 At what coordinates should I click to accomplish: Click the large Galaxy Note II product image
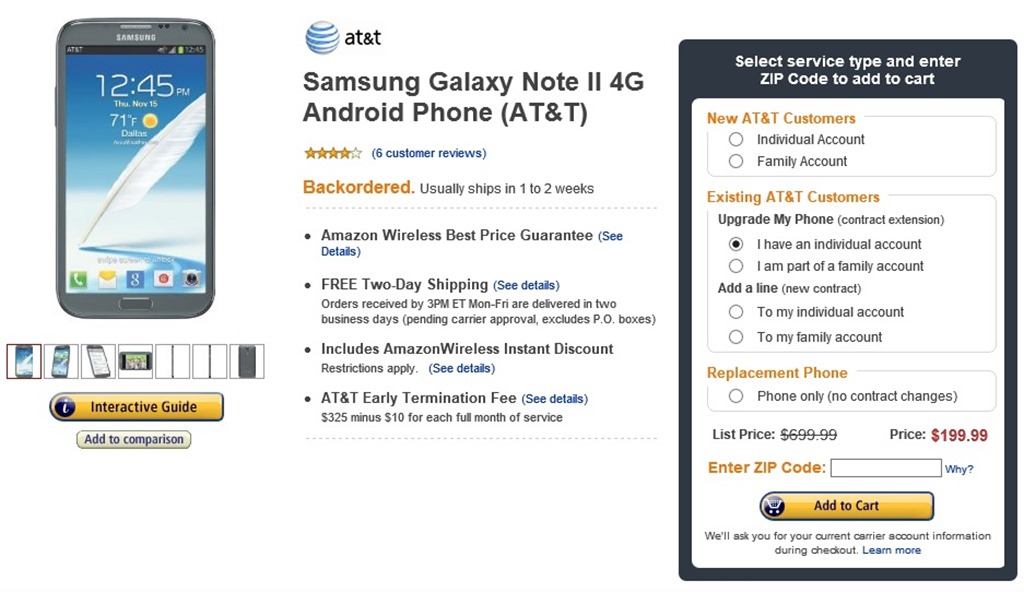click(135, 170)
